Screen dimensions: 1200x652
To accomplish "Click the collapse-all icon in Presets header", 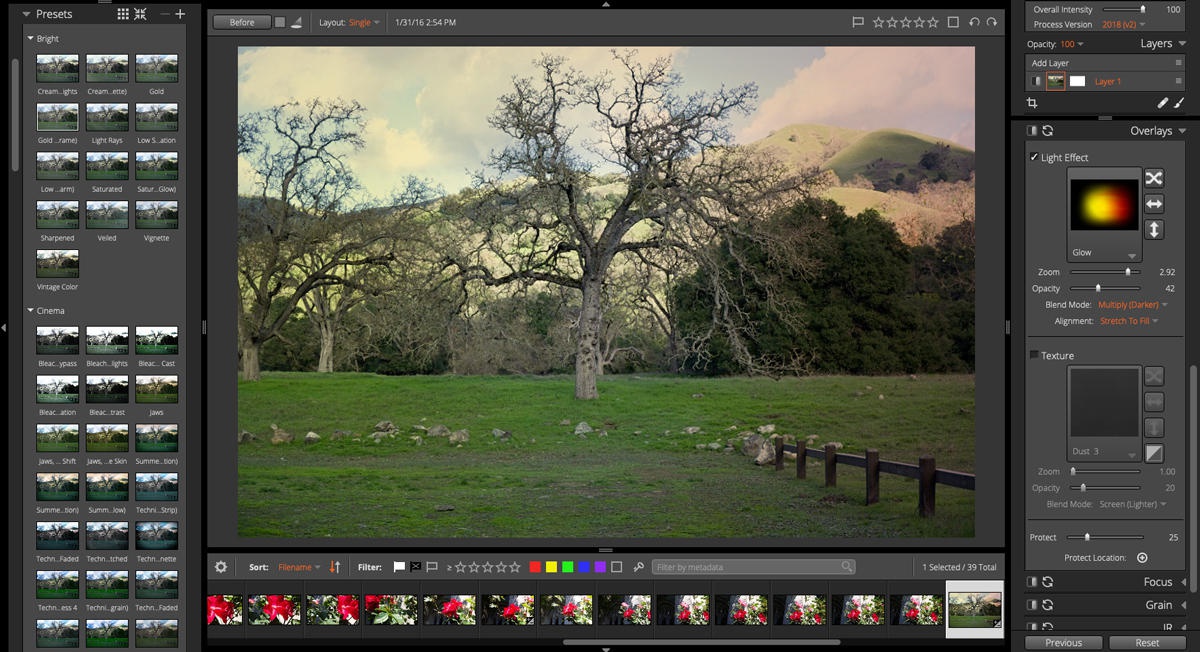I will (140, 14).
